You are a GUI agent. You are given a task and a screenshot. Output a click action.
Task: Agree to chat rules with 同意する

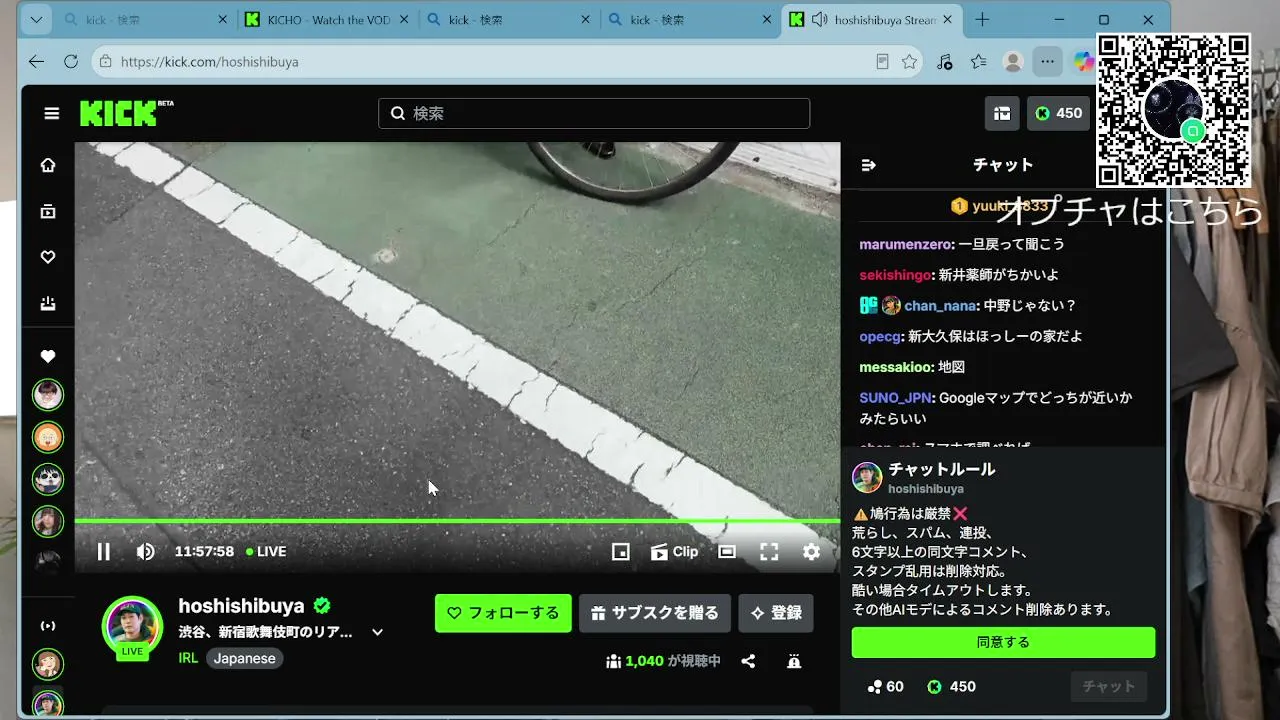pyautogui.click(x=1003, y=642)
